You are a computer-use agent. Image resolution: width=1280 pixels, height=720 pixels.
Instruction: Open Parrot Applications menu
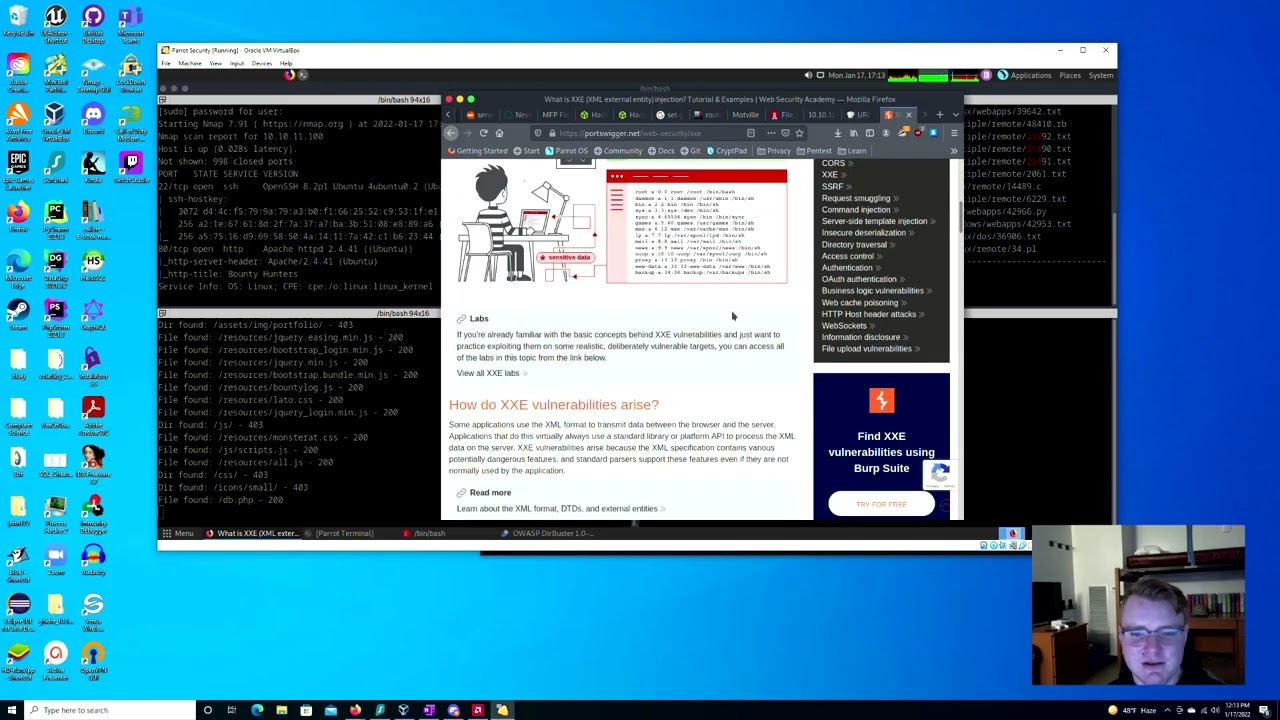coord(1025,75)
